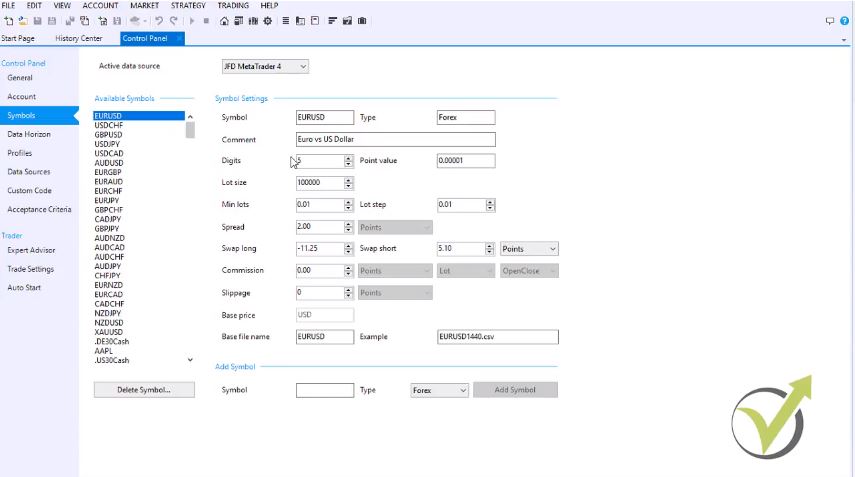855x477 pixels.
Task: Open the STRATEGY menu
Action: [x=188, y=6]
